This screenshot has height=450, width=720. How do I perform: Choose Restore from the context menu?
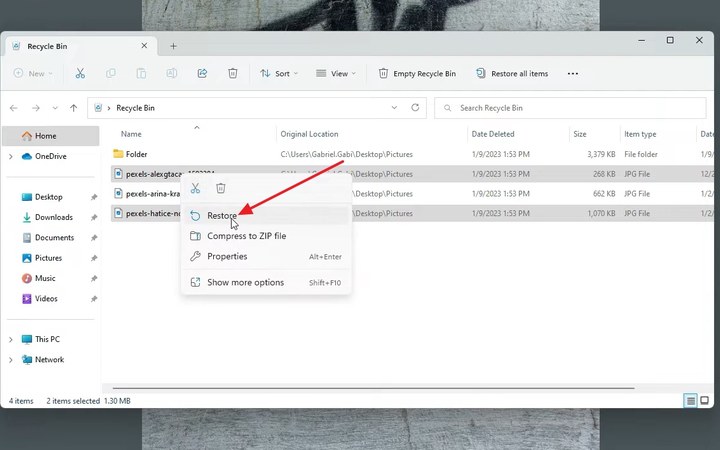[266, 215]
